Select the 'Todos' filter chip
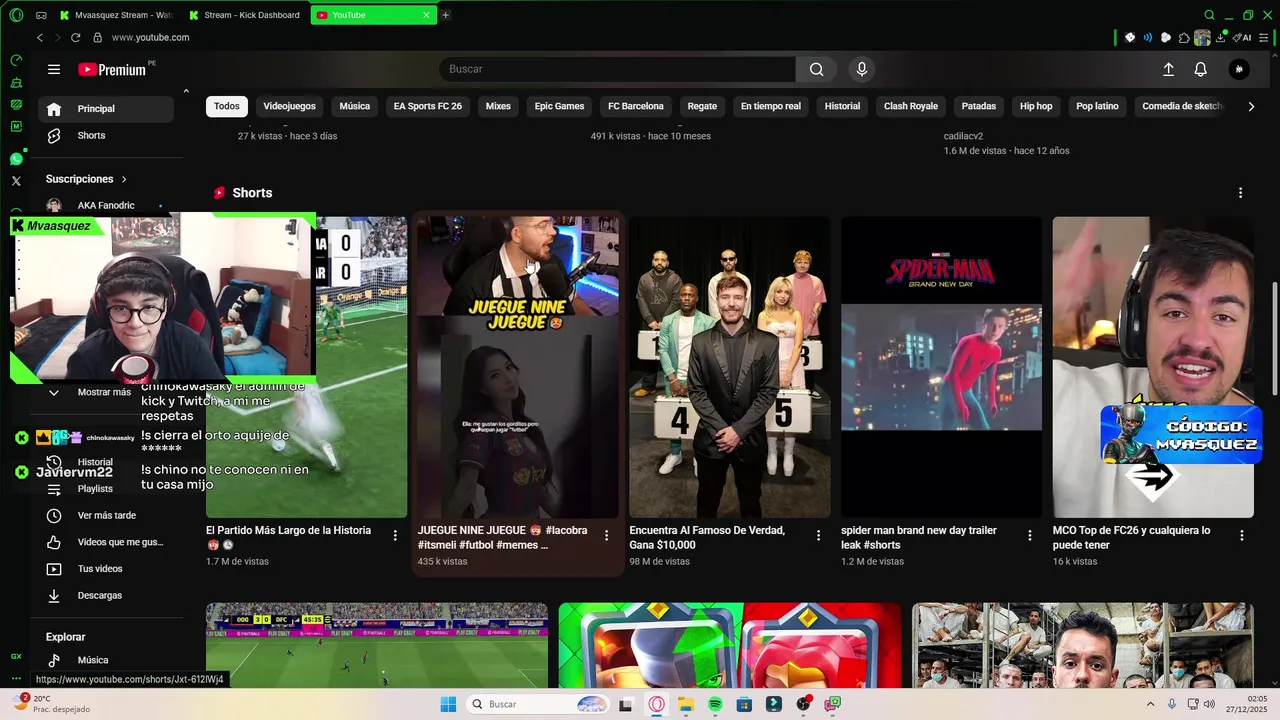This screenshot has width=1280, height=720. tap(227, 106)
